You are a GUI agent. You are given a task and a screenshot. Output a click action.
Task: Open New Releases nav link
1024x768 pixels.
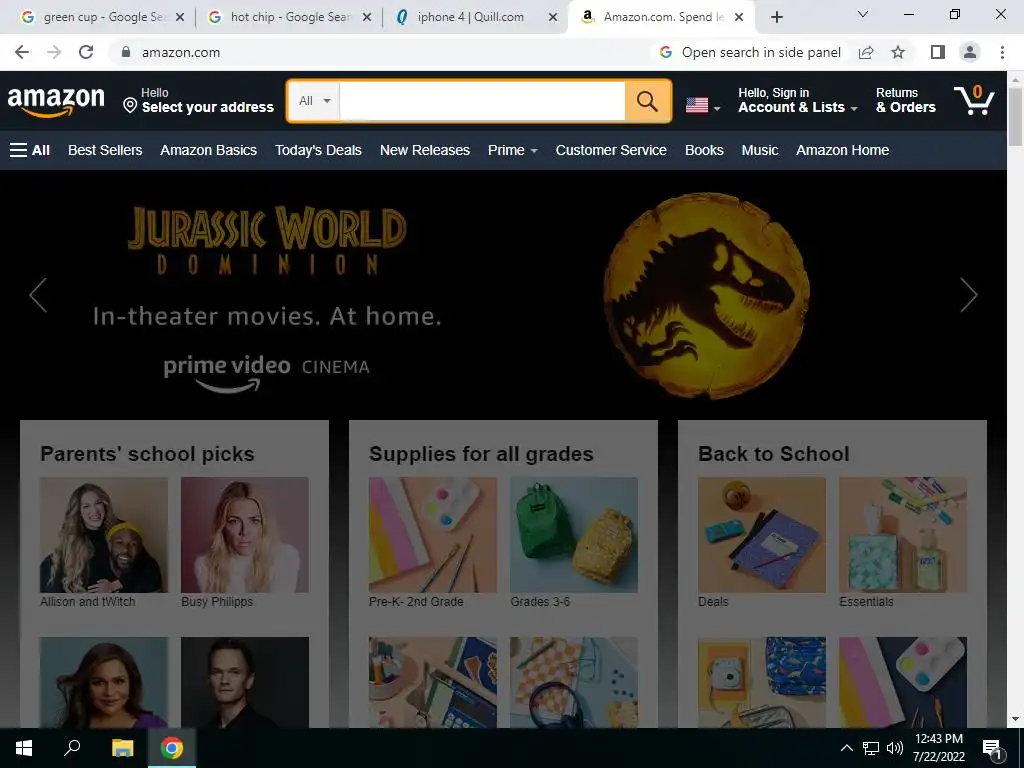[x=425, y=150]
